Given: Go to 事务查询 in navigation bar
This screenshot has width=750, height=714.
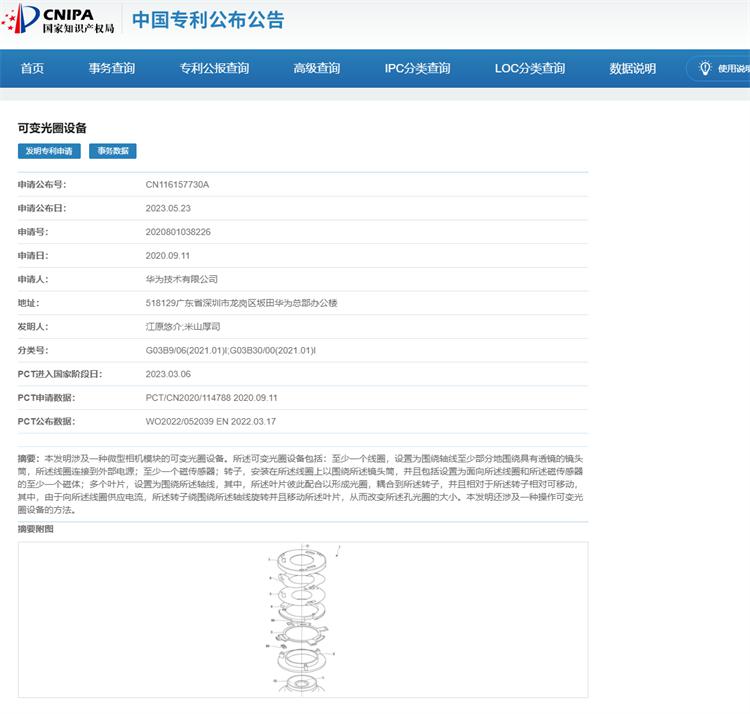Looking at the screenshot, I should (x=111, y=68).
